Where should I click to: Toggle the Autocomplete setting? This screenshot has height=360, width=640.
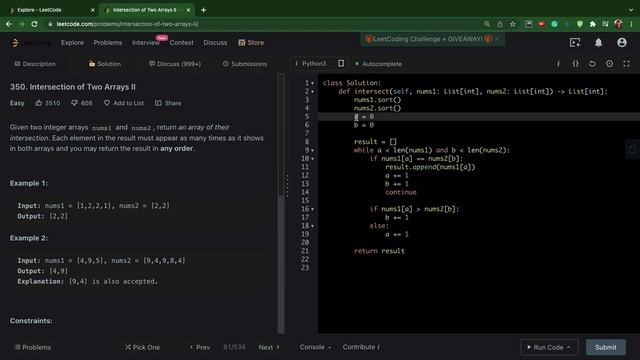[378, 64]
